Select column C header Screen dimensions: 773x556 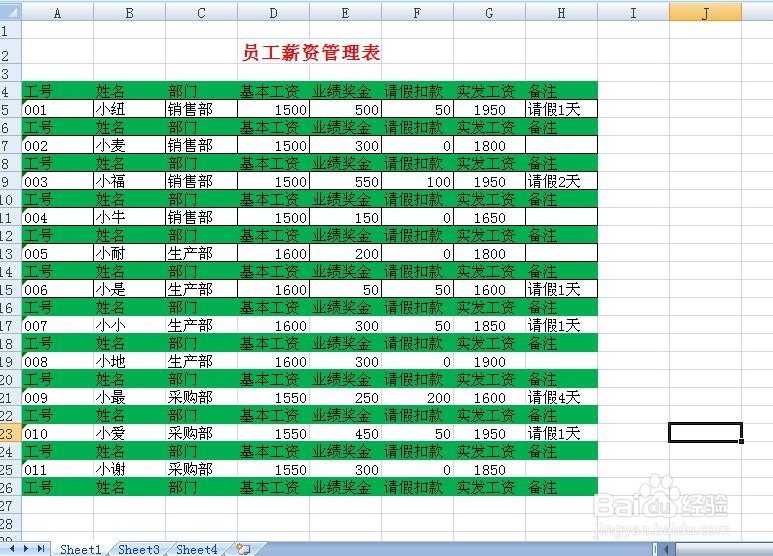pyautogui.click(x=201, y=13)
